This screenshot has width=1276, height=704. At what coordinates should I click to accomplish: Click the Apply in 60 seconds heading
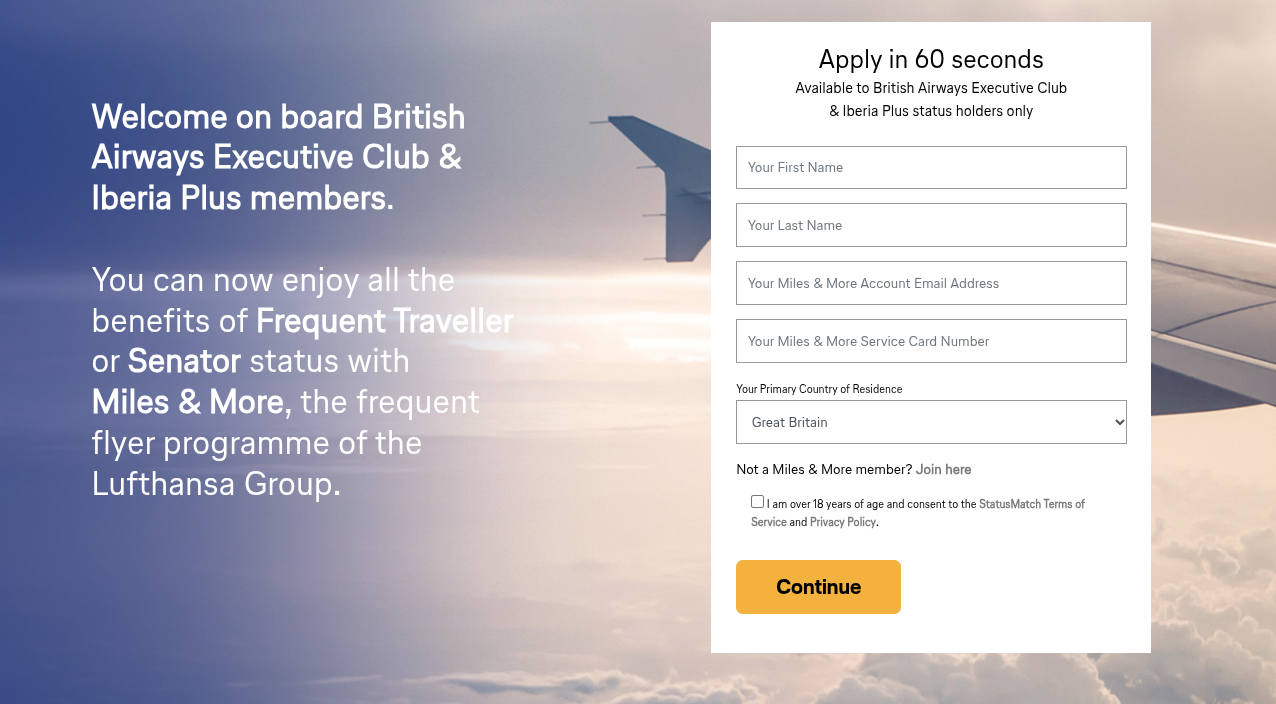point(930,59)
